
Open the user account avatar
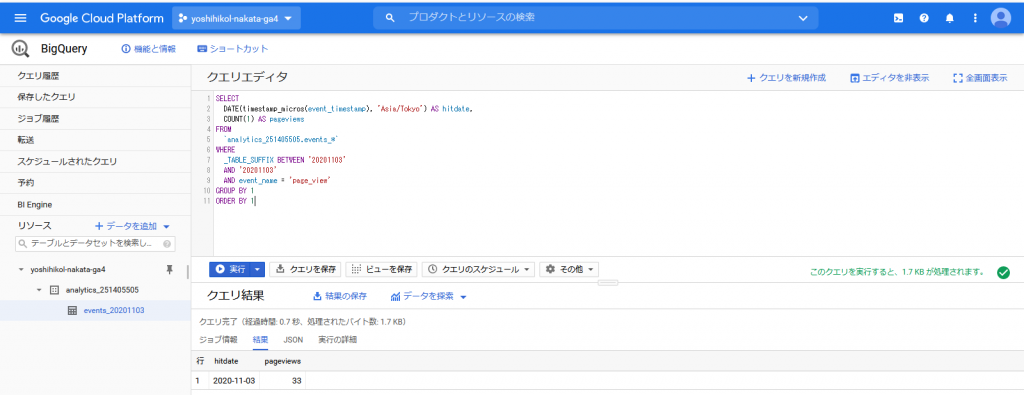click(1000, 18)
